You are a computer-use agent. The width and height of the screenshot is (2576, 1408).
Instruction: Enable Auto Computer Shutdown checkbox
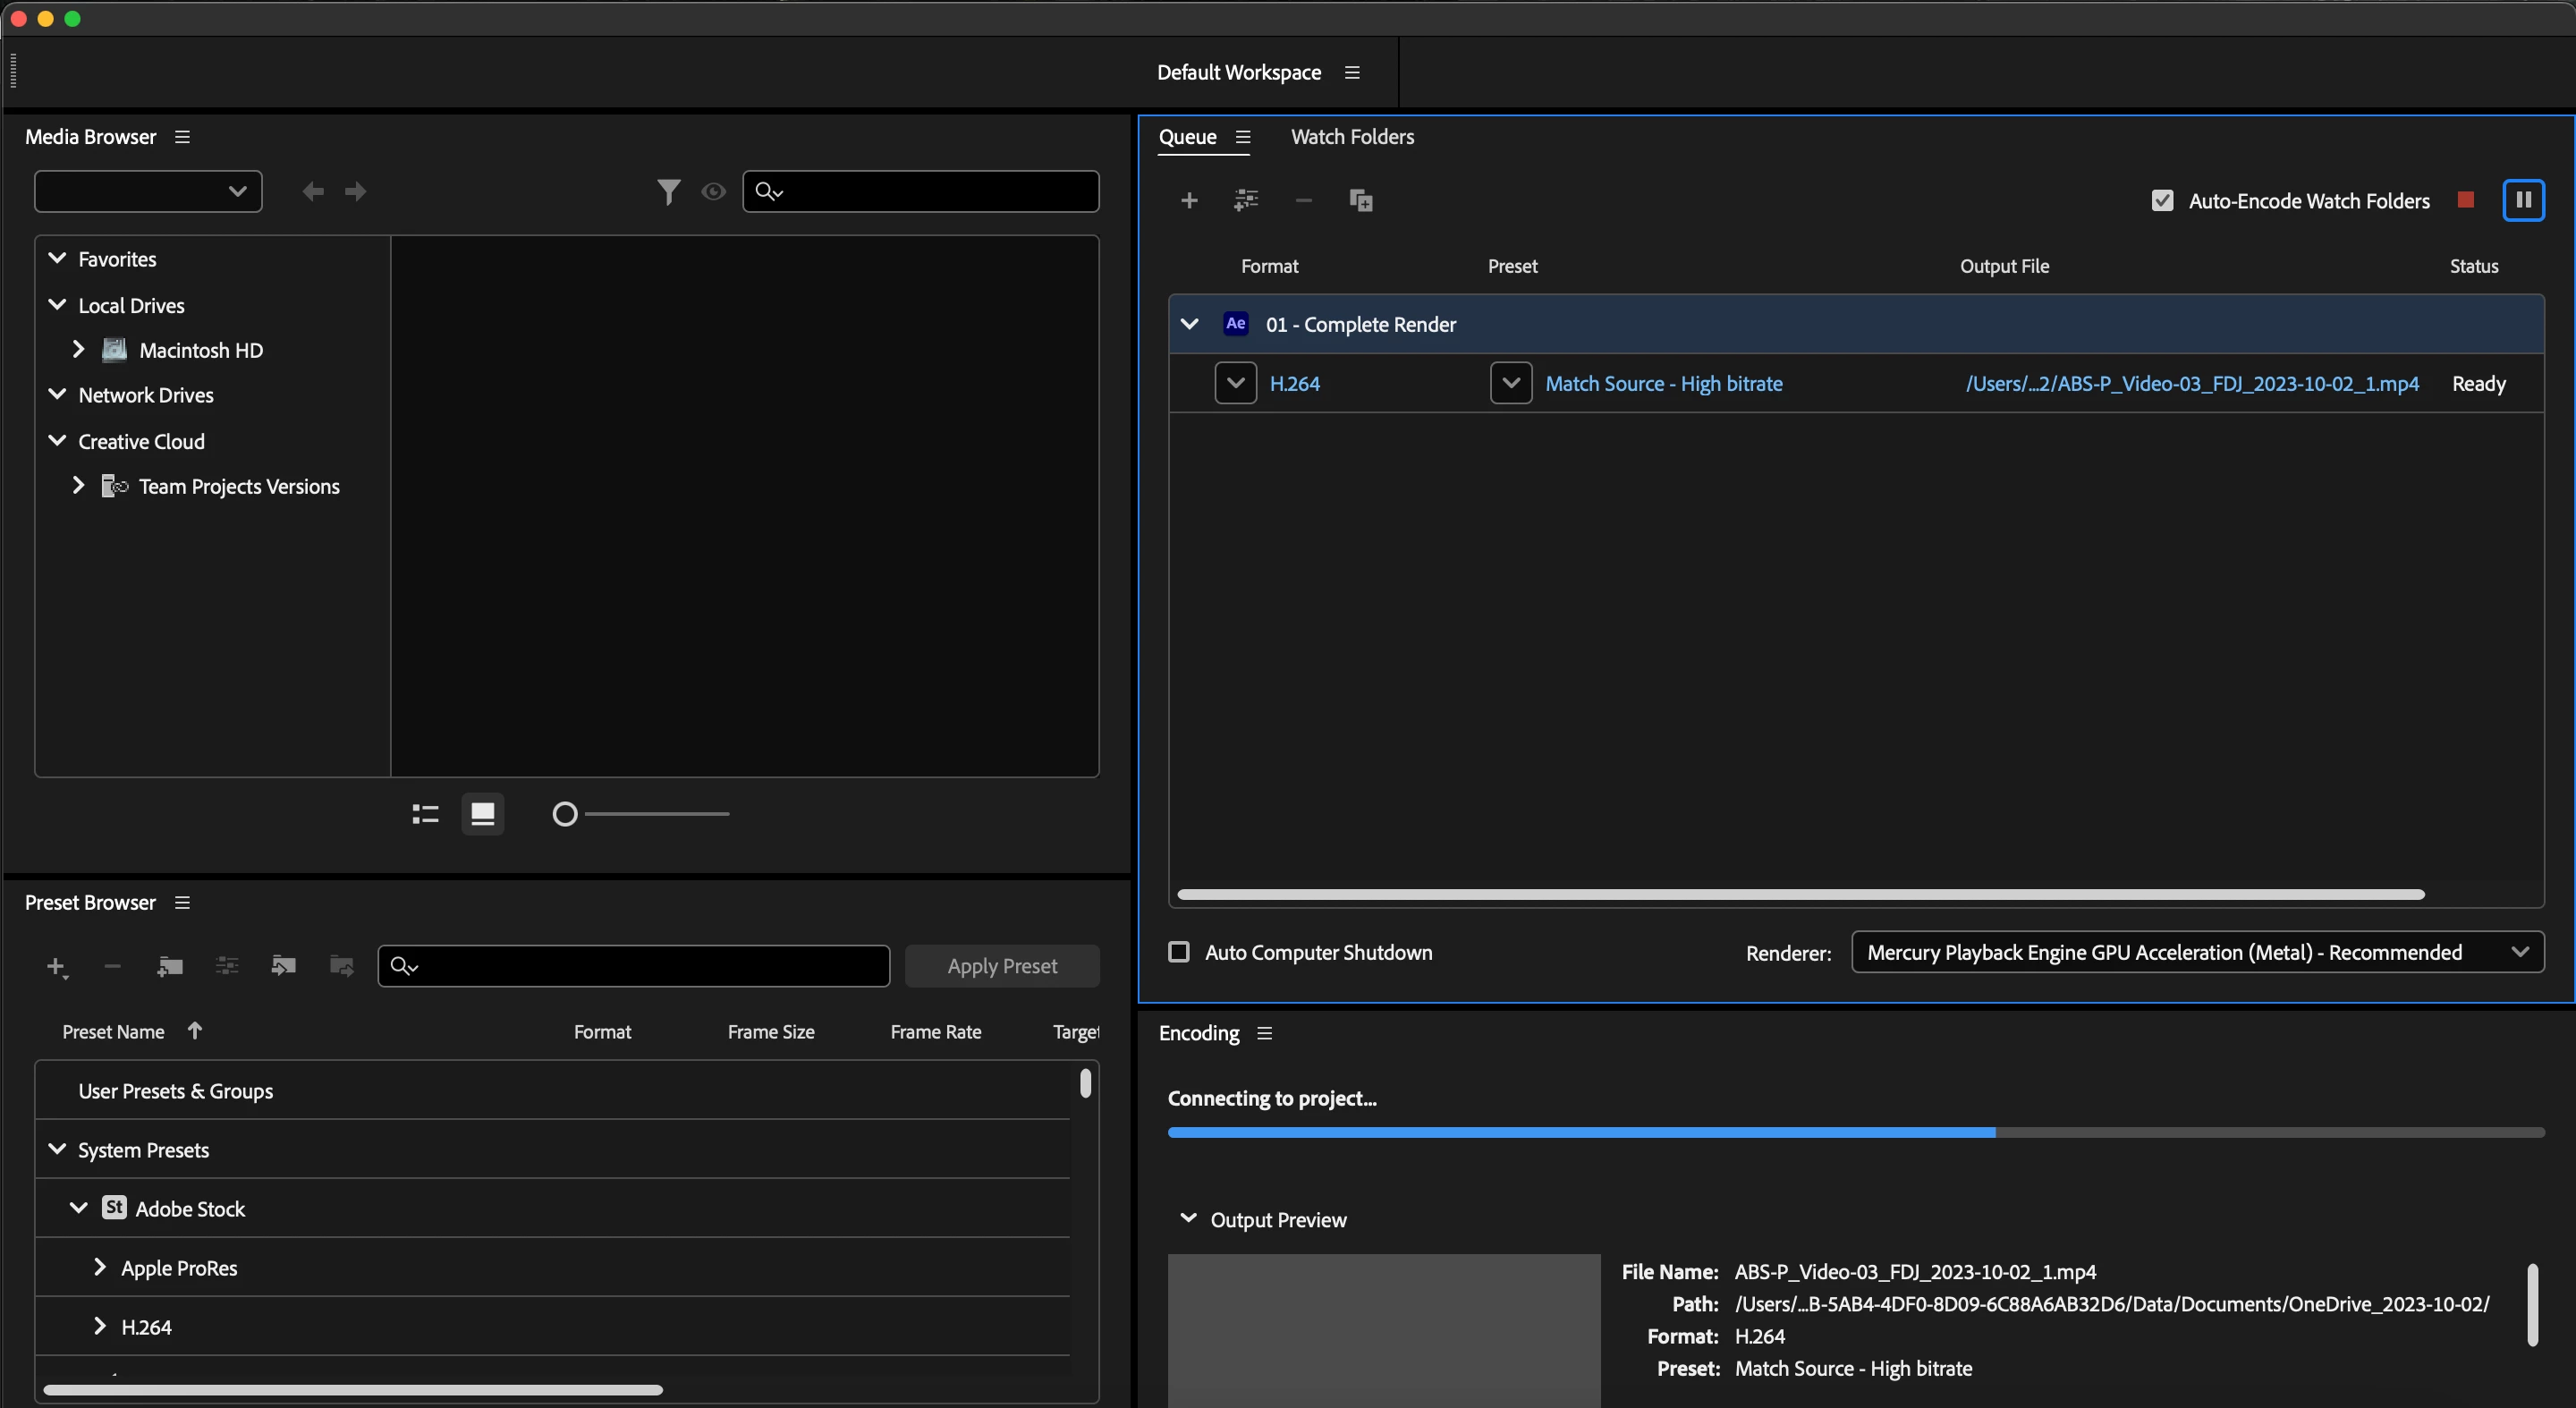(x=1179, y=952)
